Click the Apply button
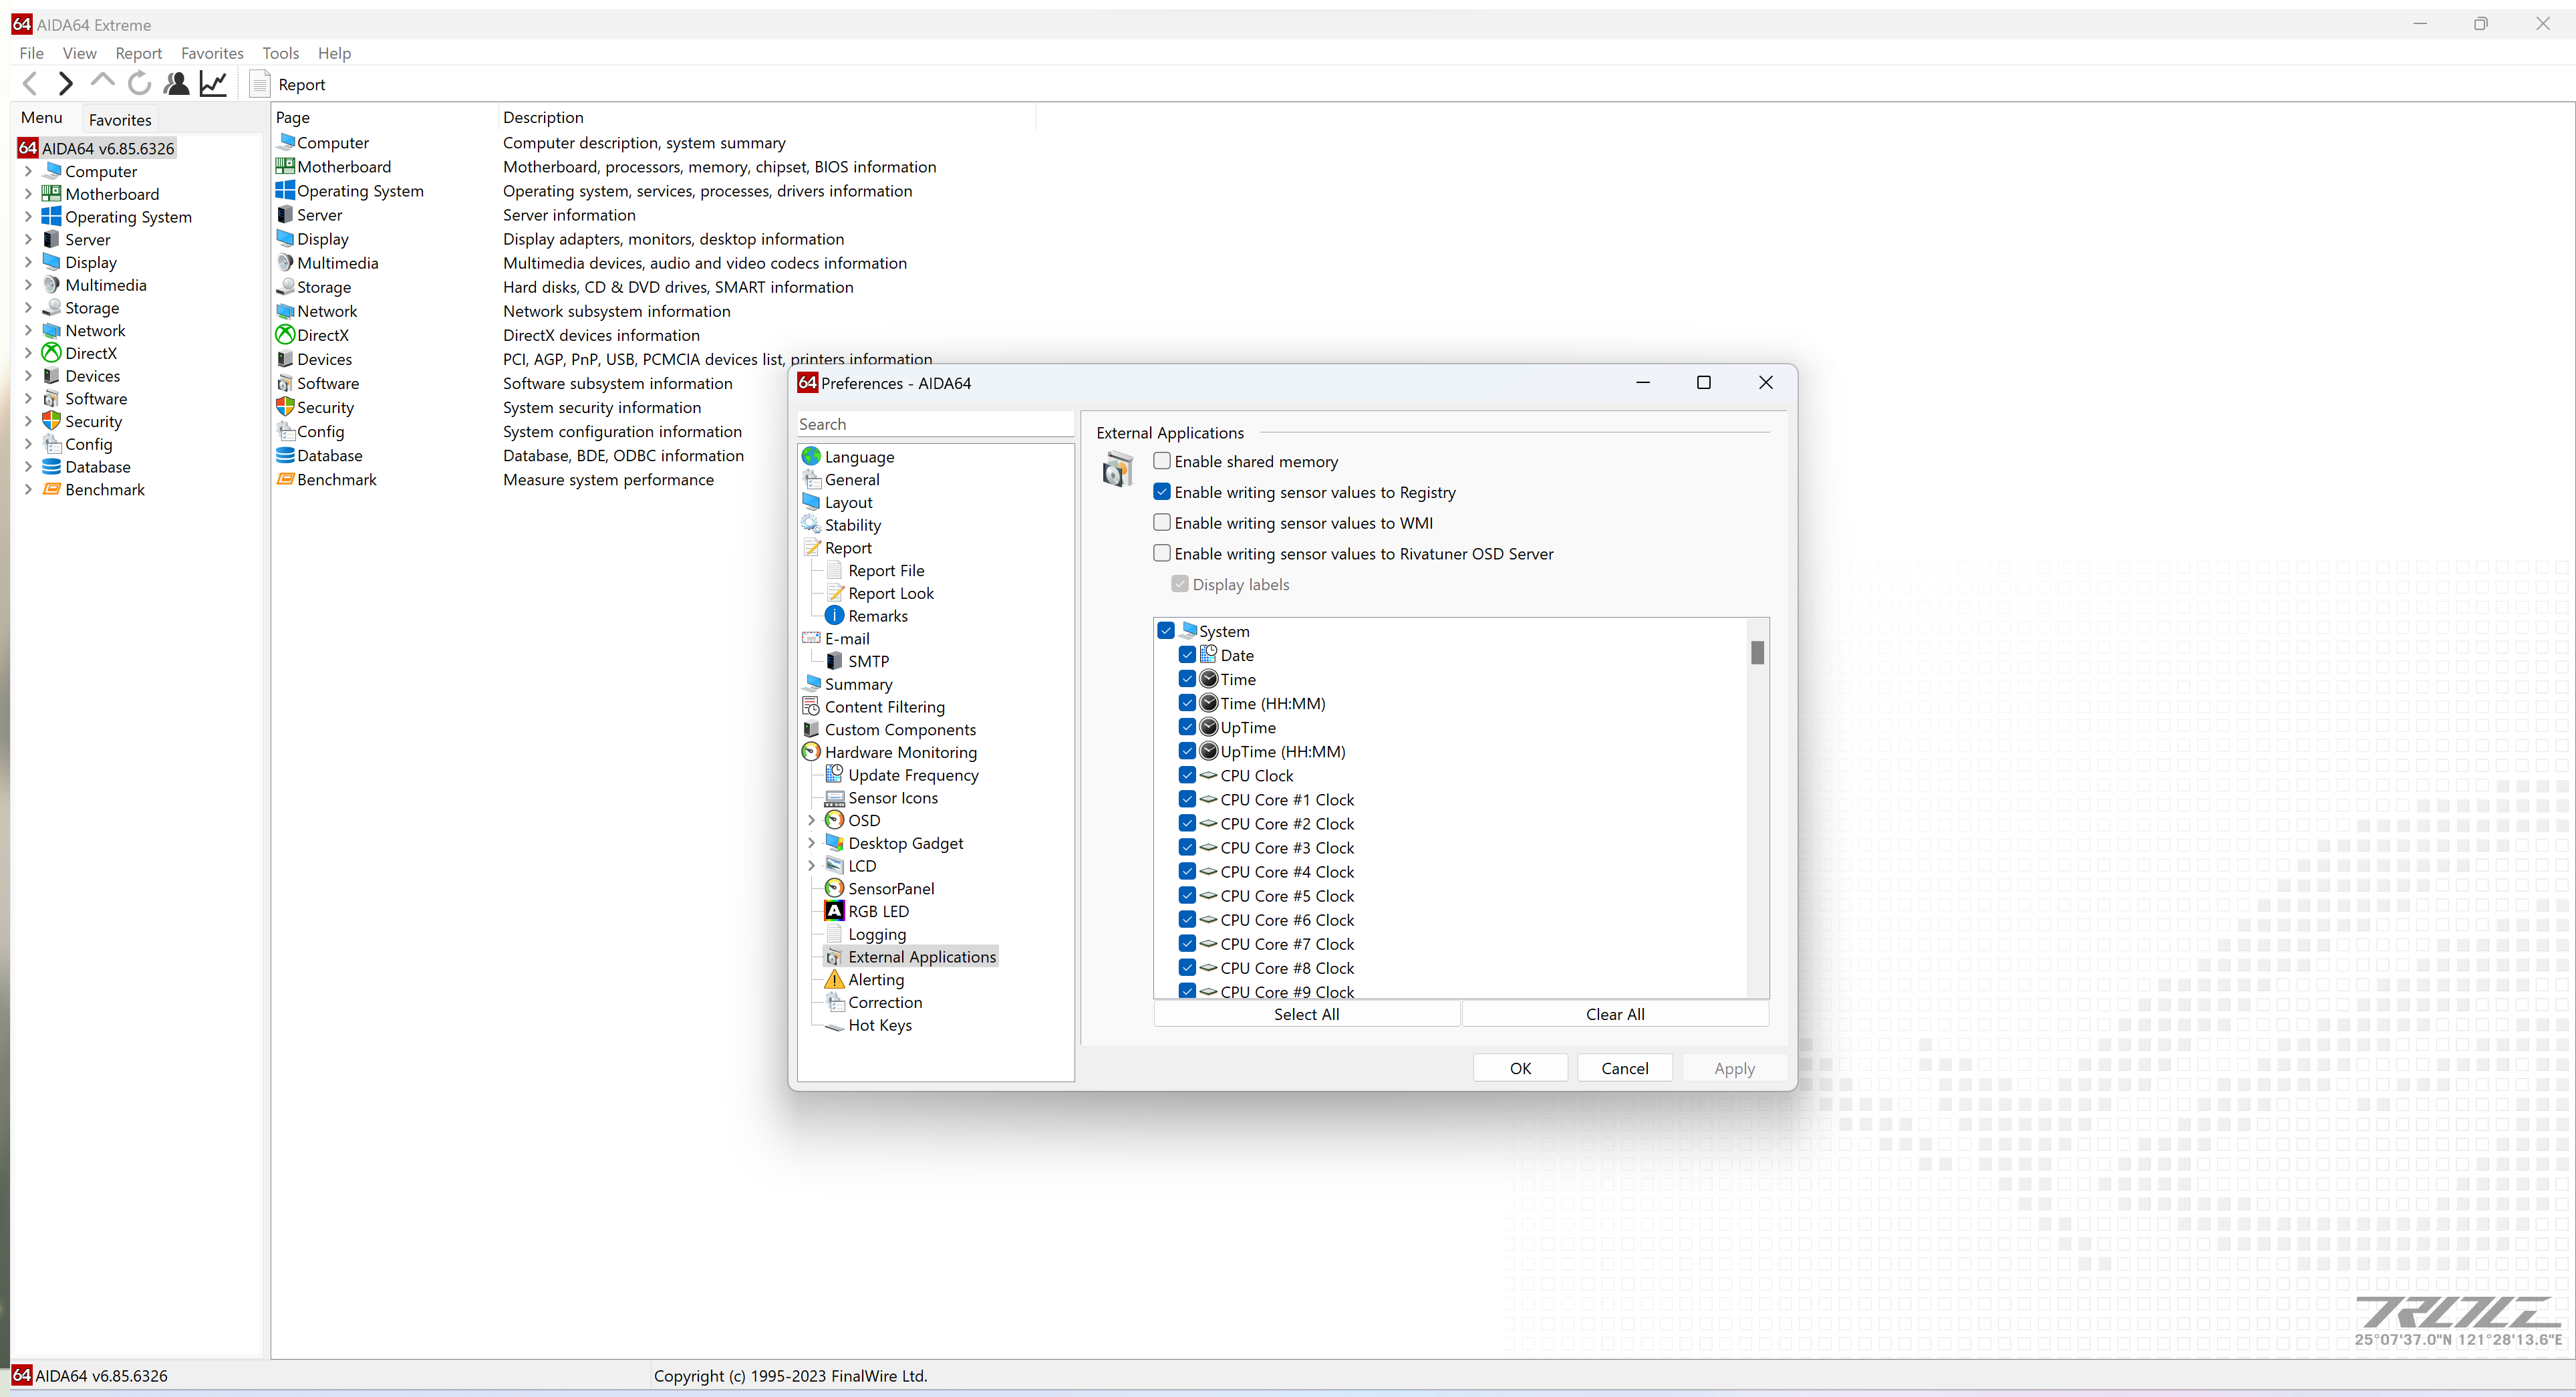Viewport: 2576px width, 1397px height. 1734,1068
